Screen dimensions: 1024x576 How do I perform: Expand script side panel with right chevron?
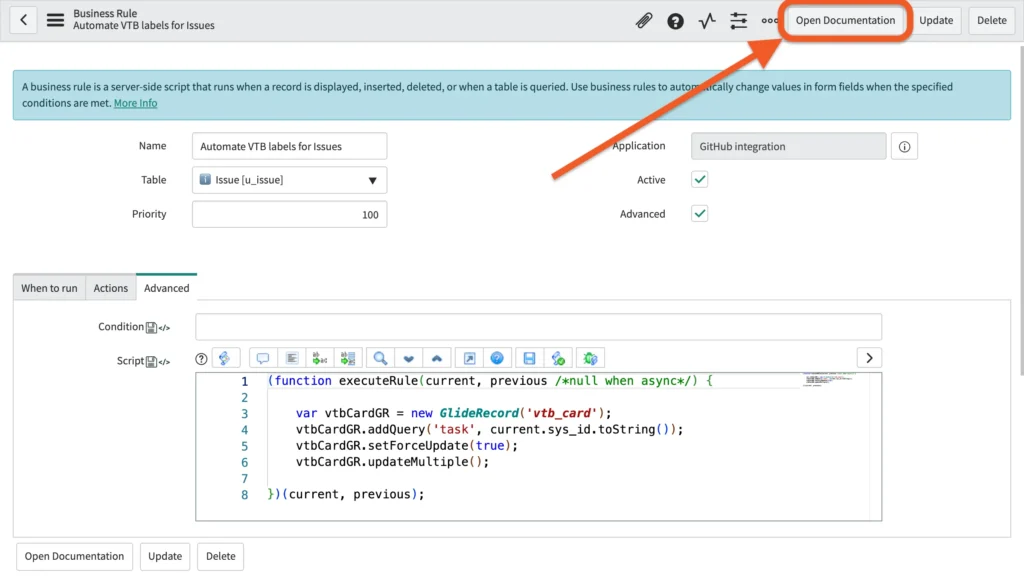coord(869,358)
